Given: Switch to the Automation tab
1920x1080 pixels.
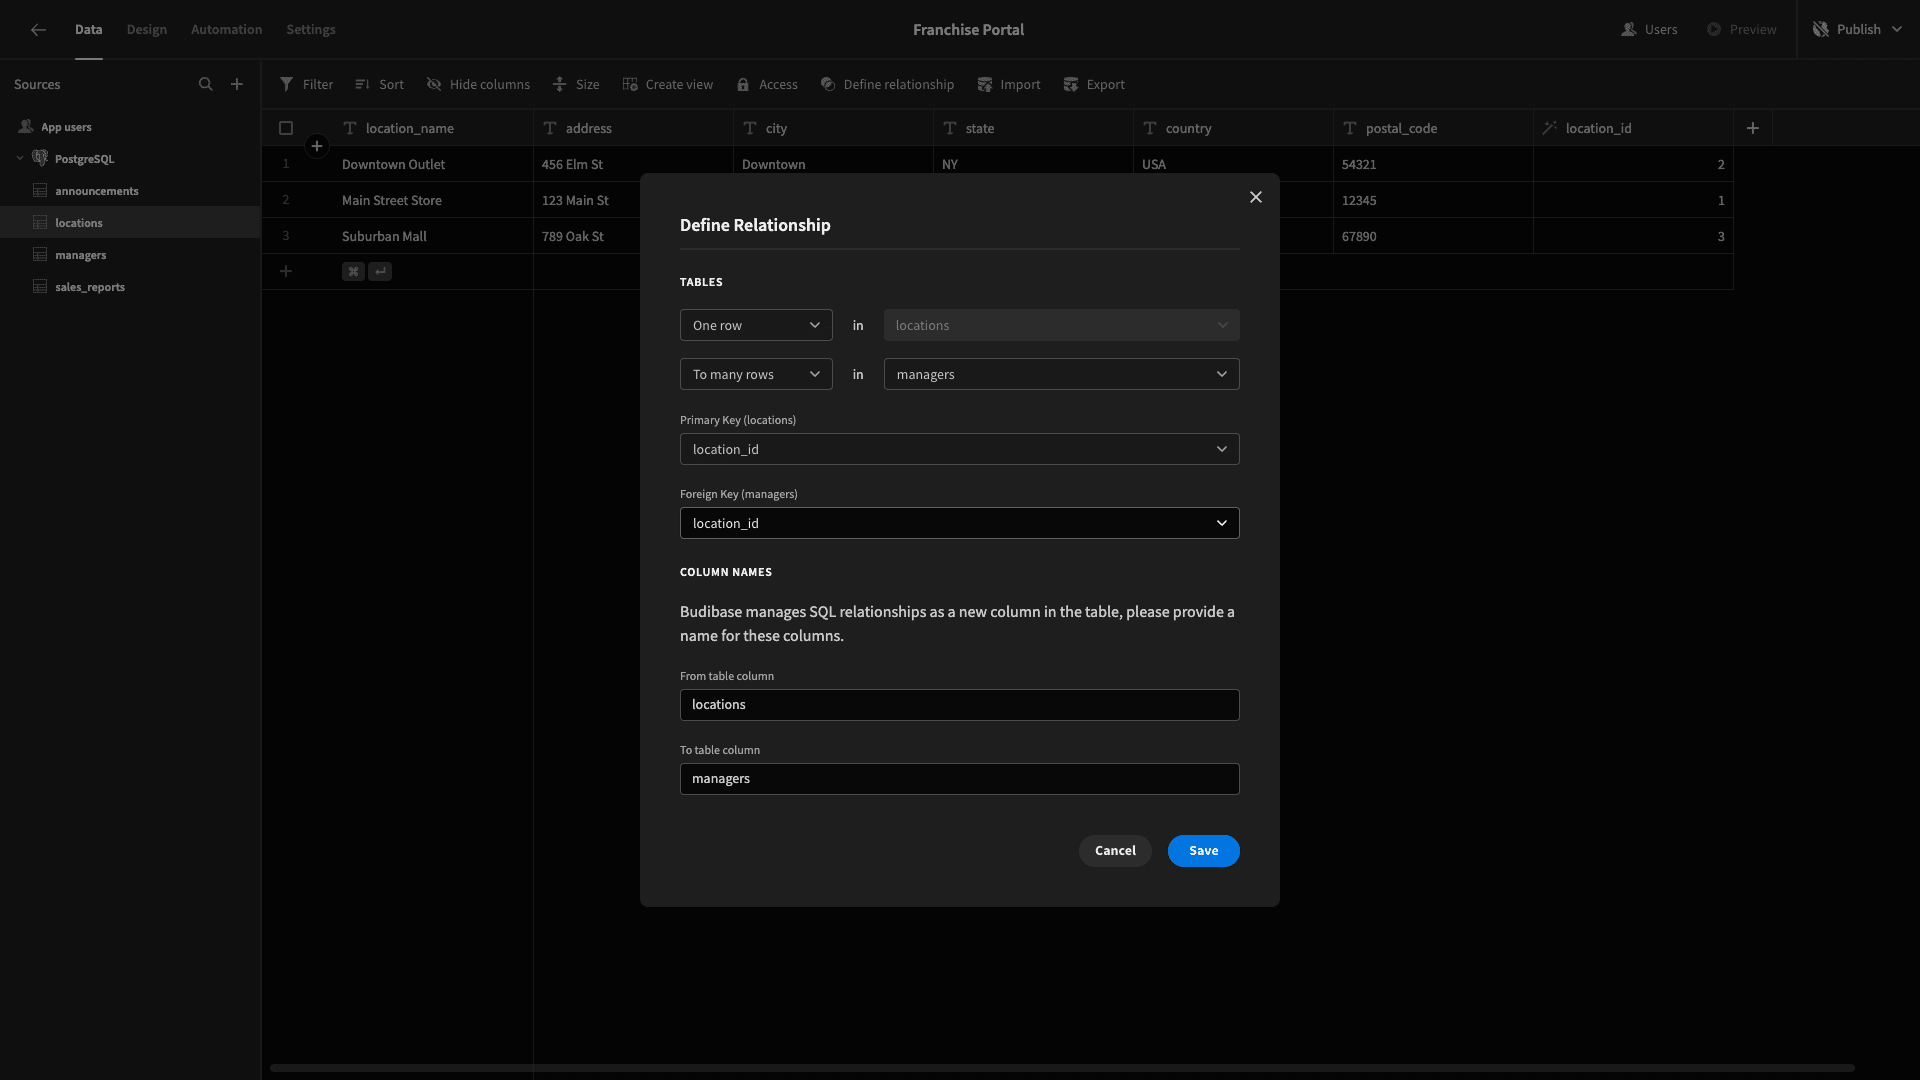Looking at the screenshot, I should (227, 30).
